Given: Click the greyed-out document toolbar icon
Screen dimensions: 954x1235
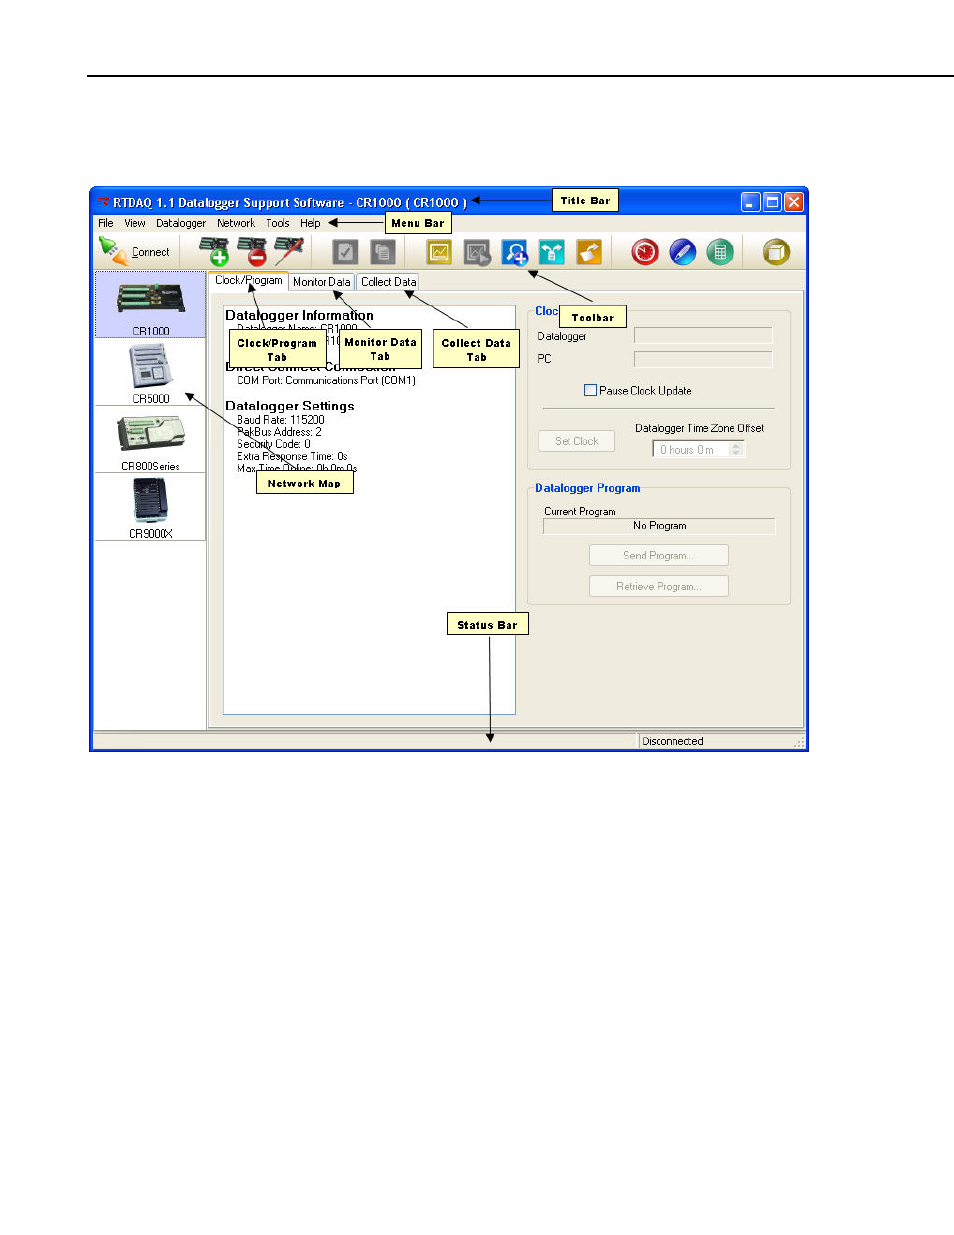Looking at the screenshot, I should (382, 252).
